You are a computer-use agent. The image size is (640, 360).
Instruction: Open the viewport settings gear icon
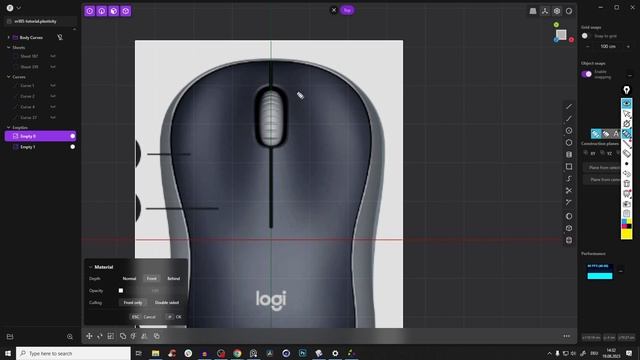[x=557, y=11]
